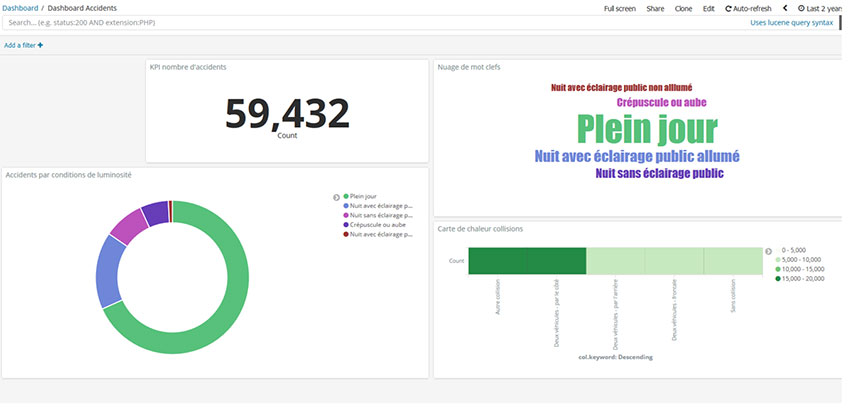Click the pink Nuit sans éclairage legend dot
The width and height of the screenshot is (848, 410).
[x=346, y=215]
